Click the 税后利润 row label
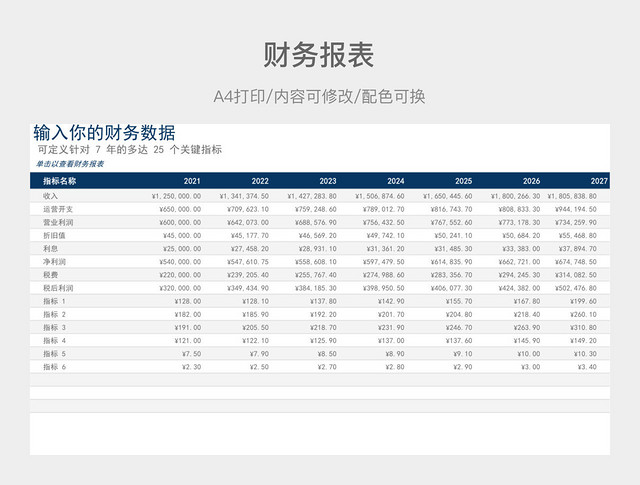The image size is (640, 485). point(58,288)
